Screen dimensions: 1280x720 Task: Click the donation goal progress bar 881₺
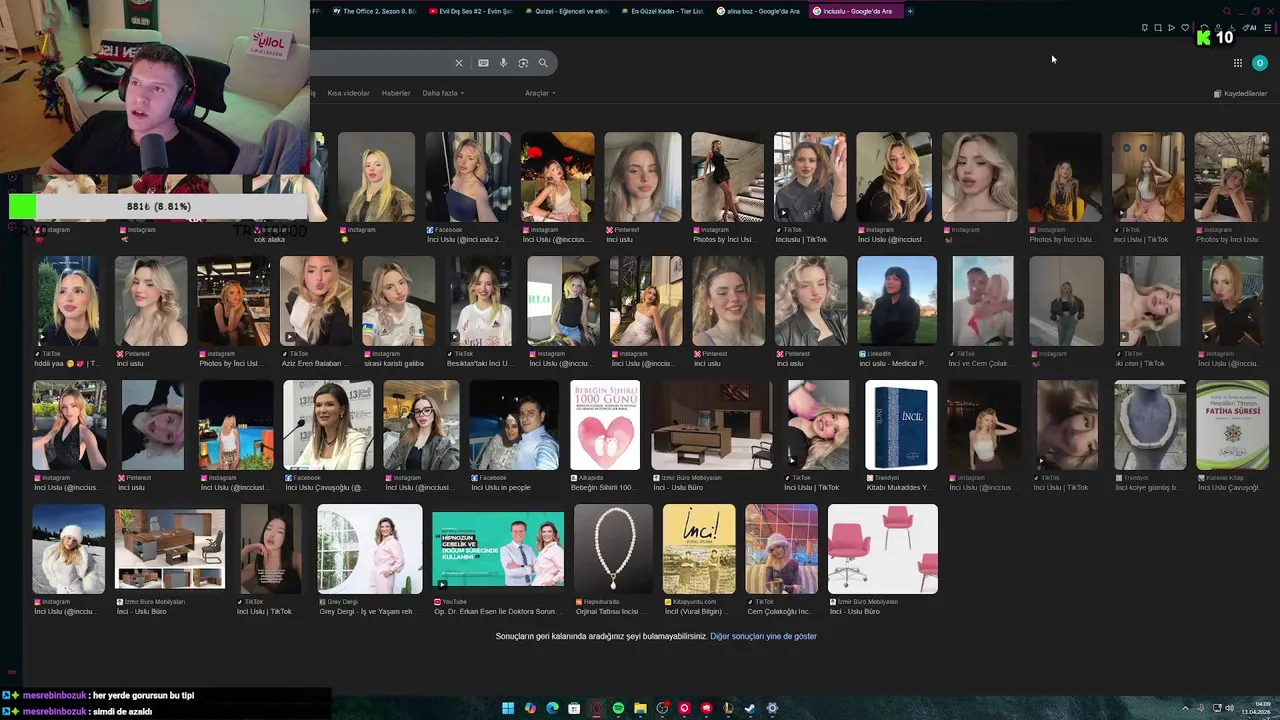point(159,207)
